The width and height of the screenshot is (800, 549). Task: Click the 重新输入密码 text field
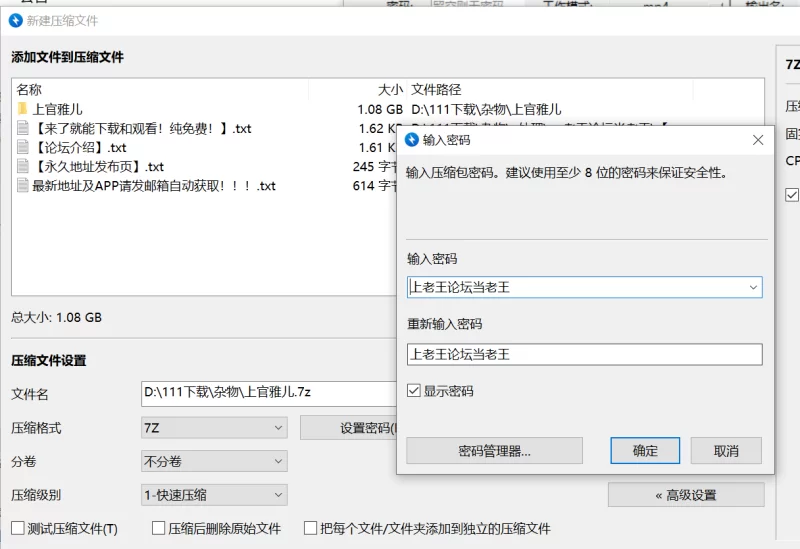tap(585, 354)
